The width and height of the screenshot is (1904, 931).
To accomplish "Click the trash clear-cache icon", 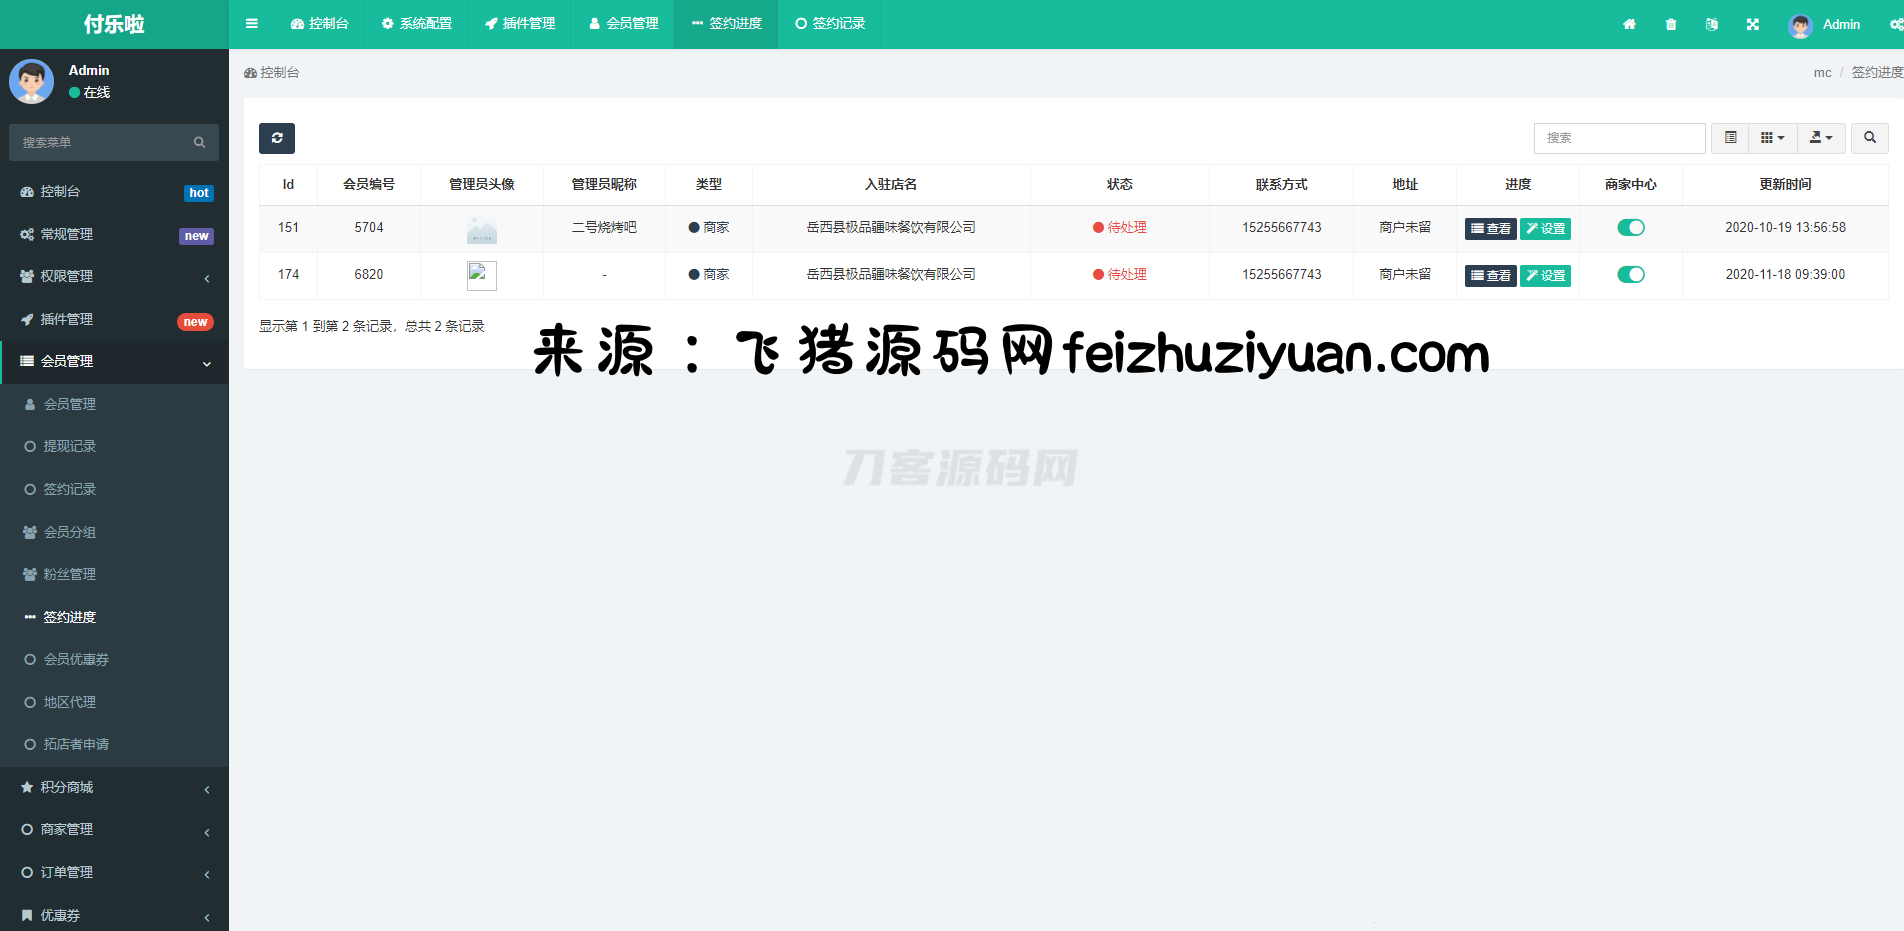I will pyautogui.click(x=1671, y=24).
